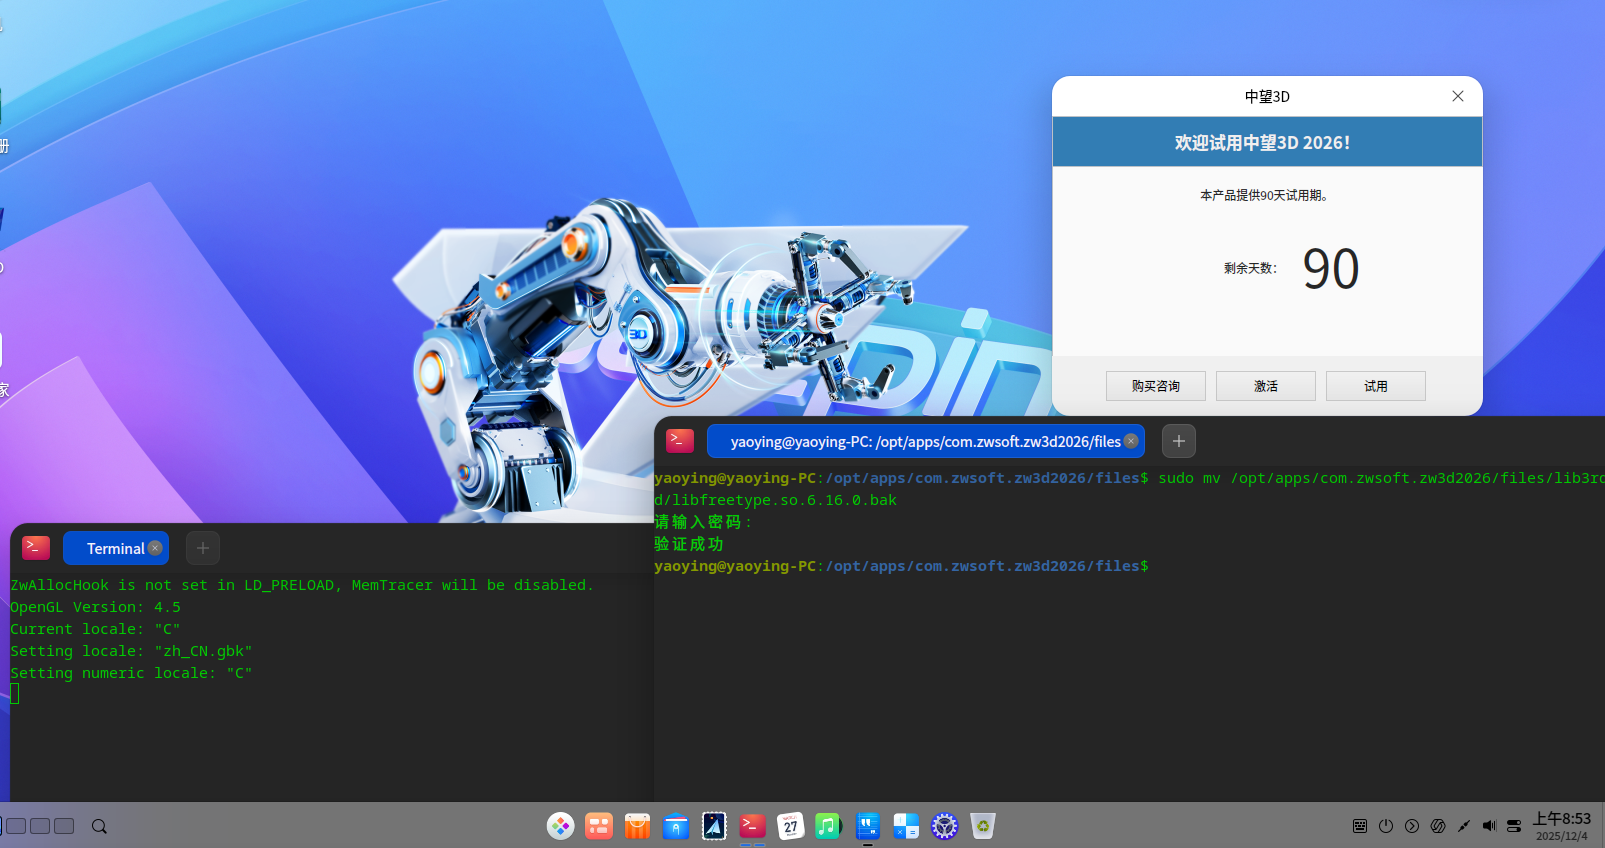Click the 试用 (Trial) button
This screenshot has width=1605, height=848.
[x=1375, y=386]
